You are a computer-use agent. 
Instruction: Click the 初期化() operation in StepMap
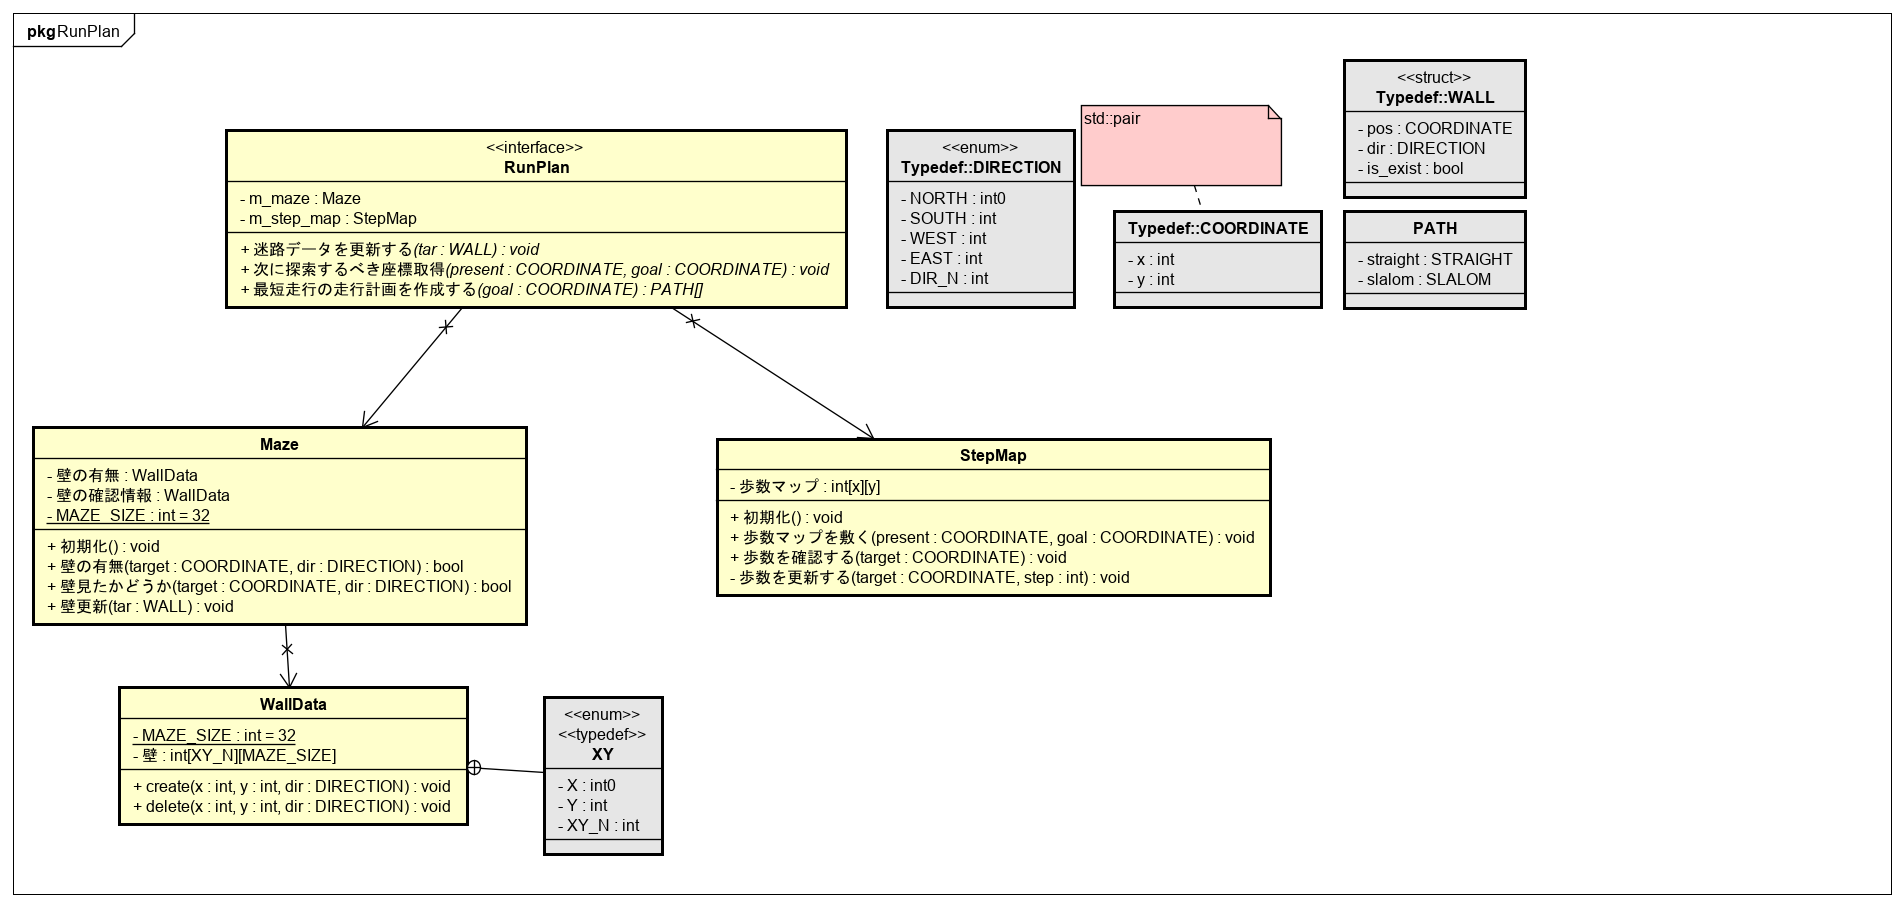point(786,517)
